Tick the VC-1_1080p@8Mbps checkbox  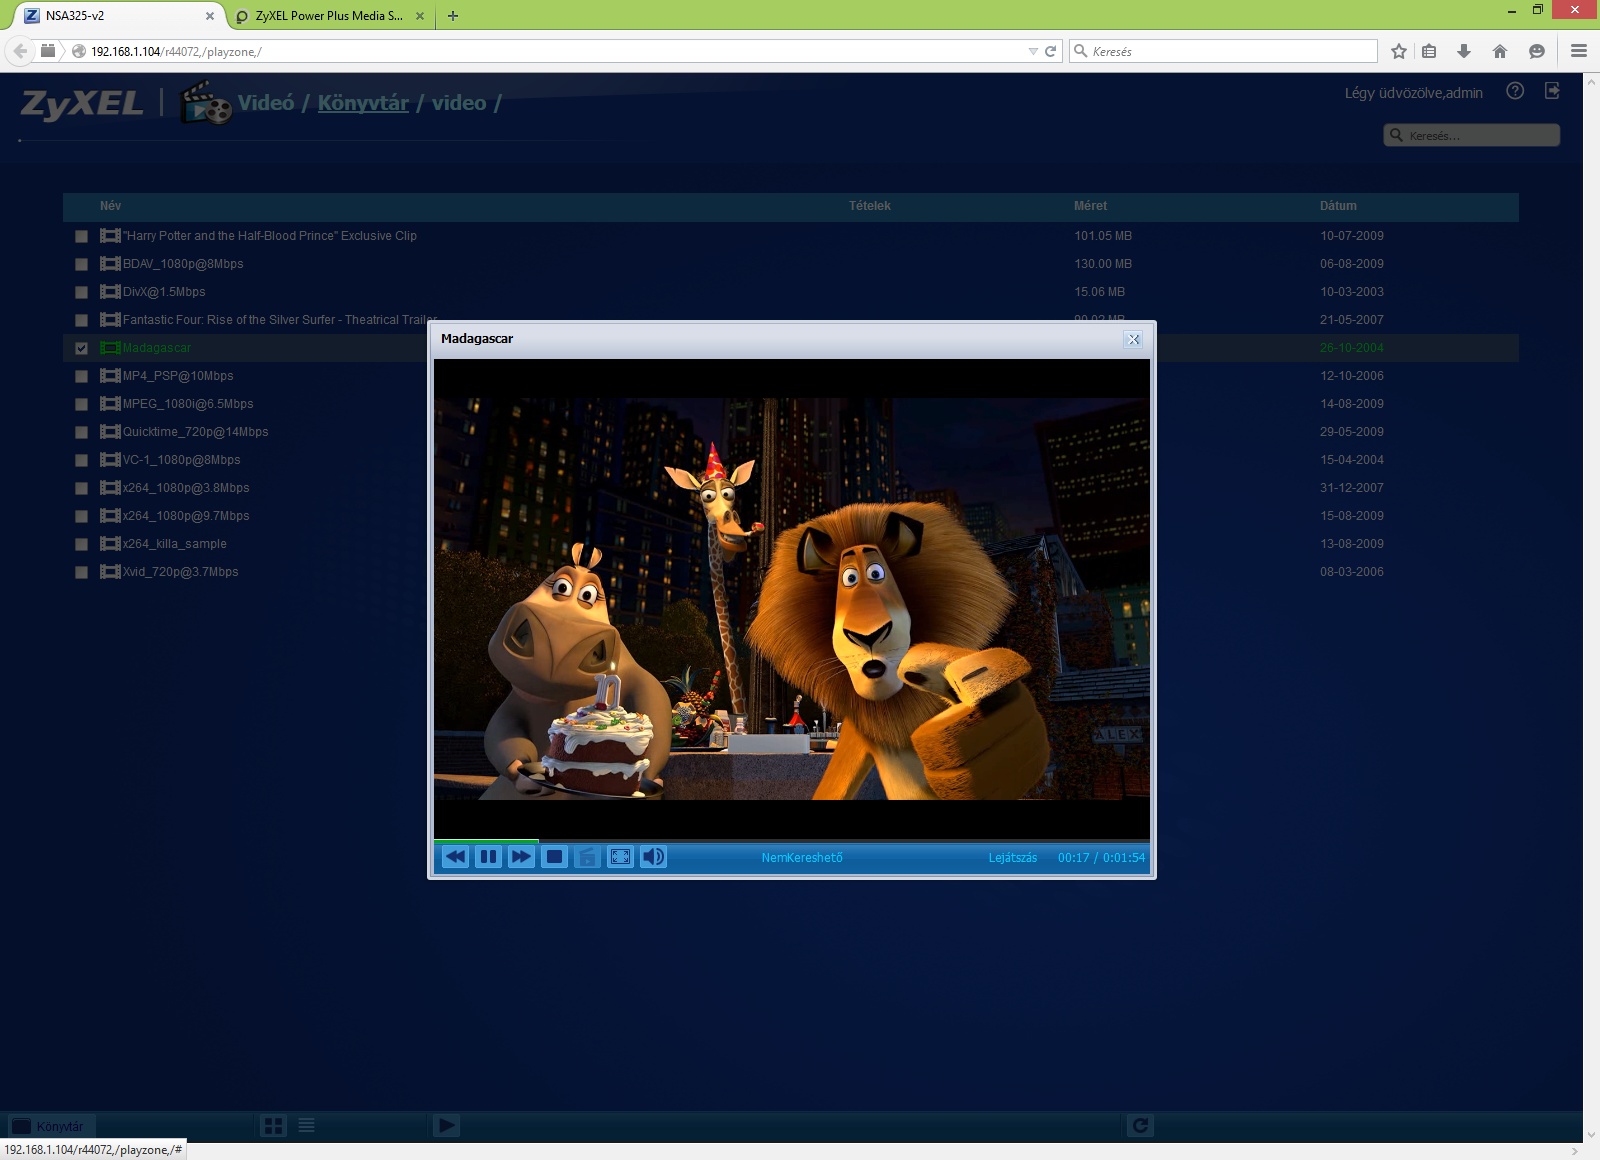(x=81, y=461)
